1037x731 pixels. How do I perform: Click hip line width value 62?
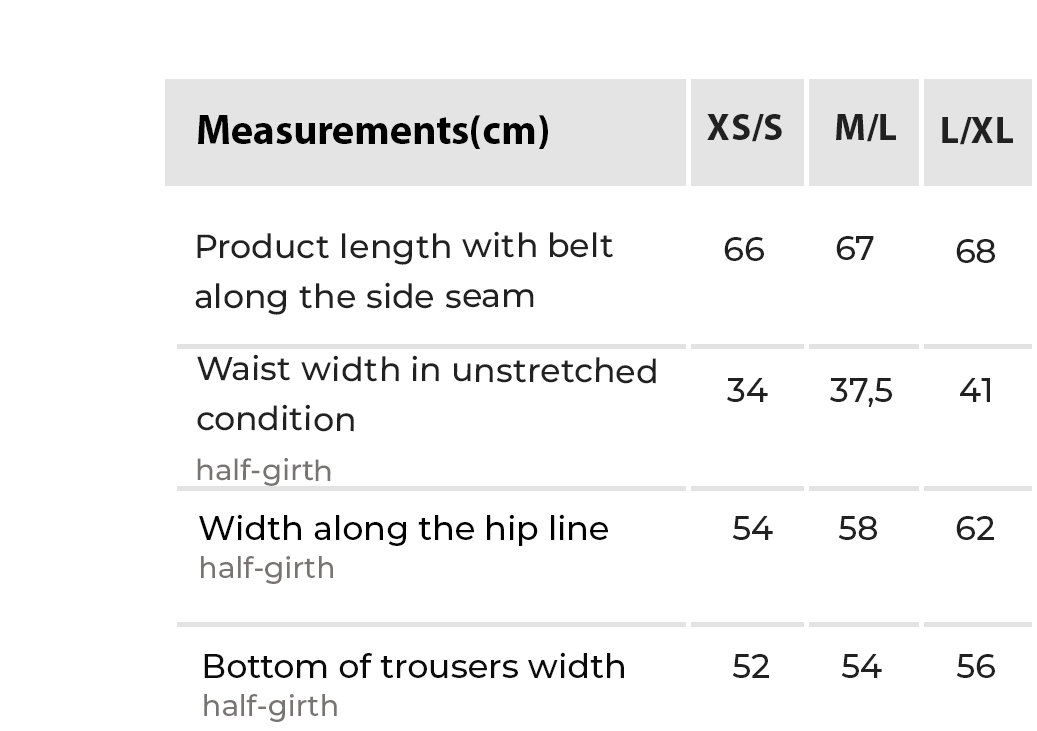pos(975,528)
